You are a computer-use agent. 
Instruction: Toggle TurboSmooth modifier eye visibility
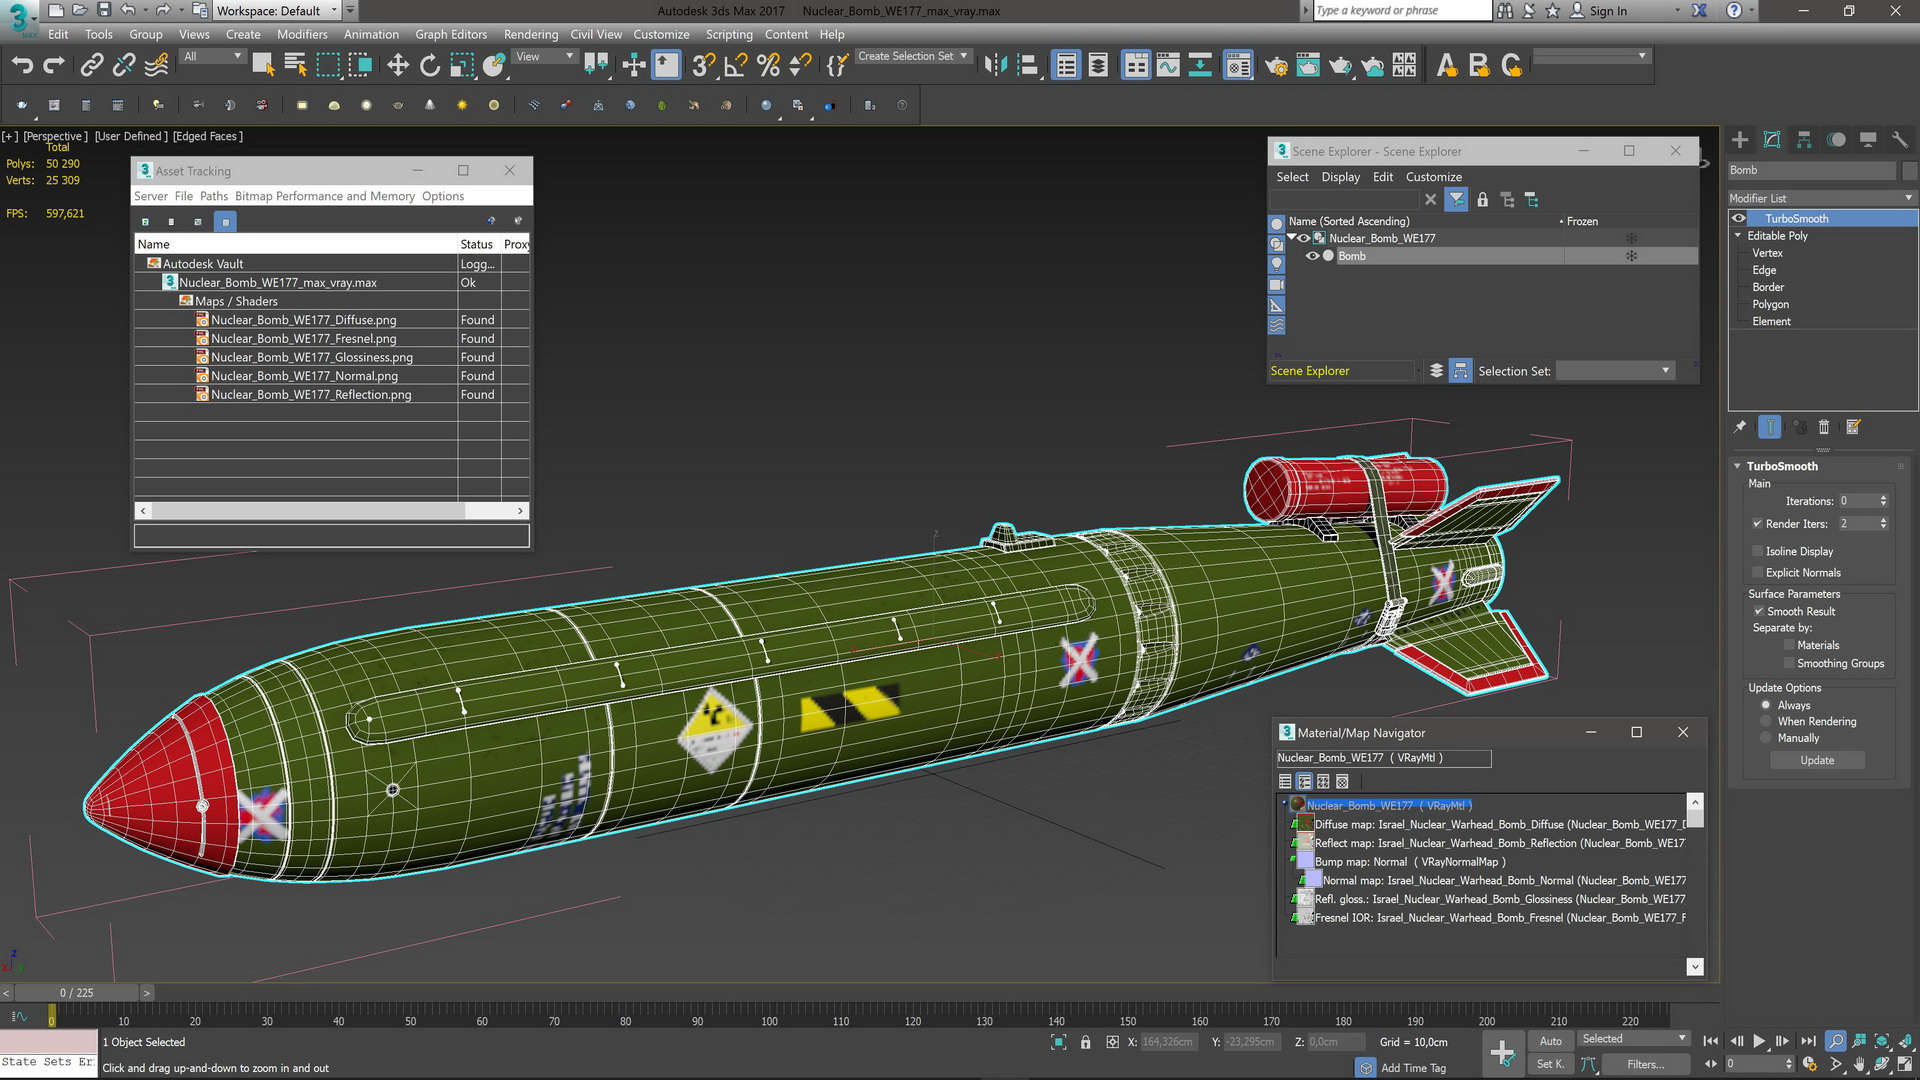1739,219
